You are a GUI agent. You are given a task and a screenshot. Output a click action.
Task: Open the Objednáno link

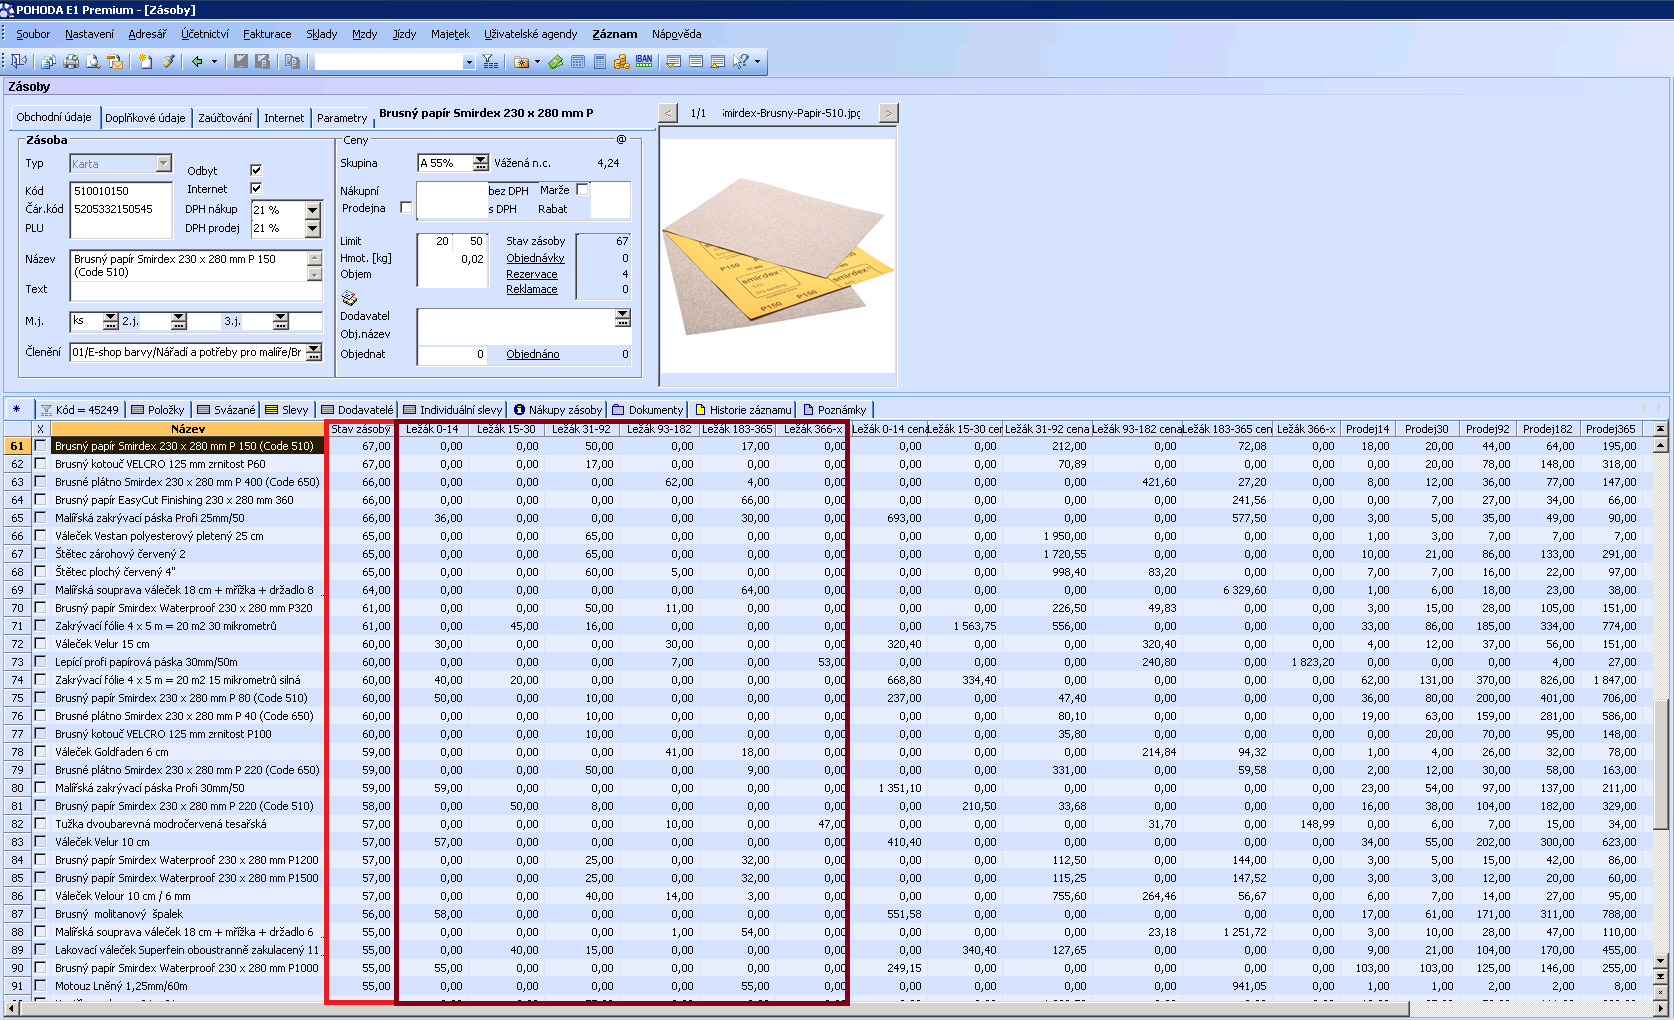[x=533, y=354]
